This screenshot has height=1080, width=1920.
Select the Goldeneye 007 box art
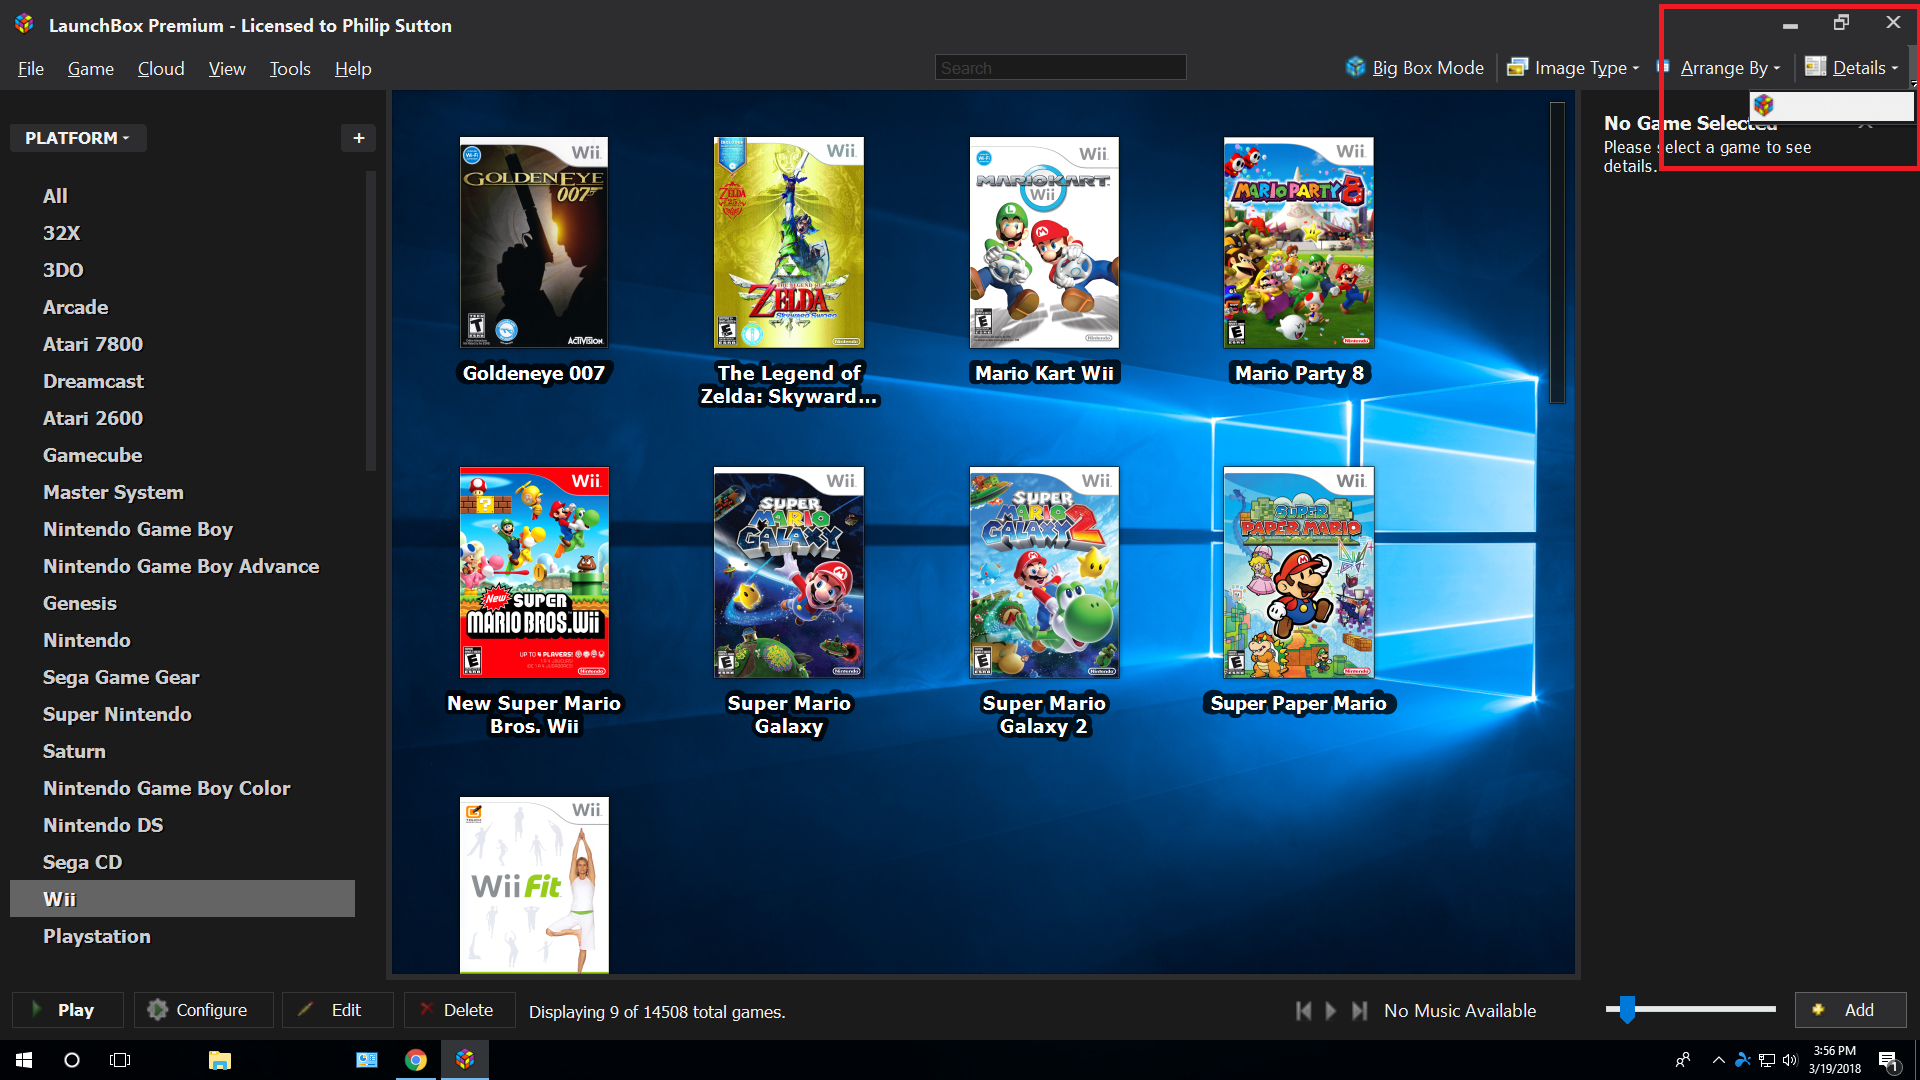534,243
